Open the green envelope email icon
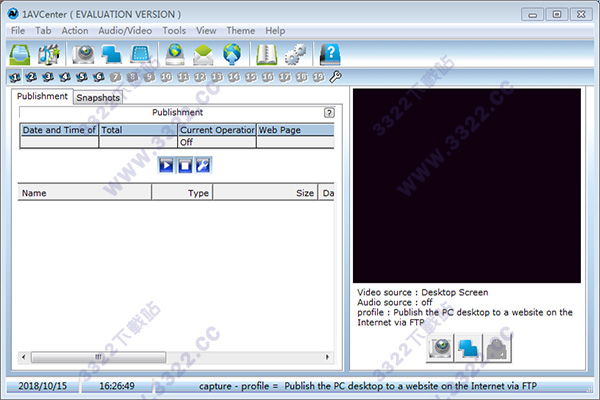This screenshot has height=400, width=600. (203, 55)
